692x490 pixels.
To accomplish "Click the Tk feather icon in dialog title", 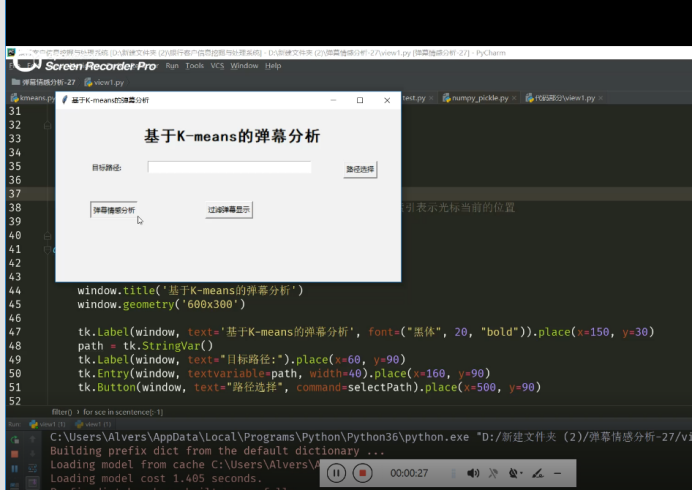I will (x=64, y=100).
